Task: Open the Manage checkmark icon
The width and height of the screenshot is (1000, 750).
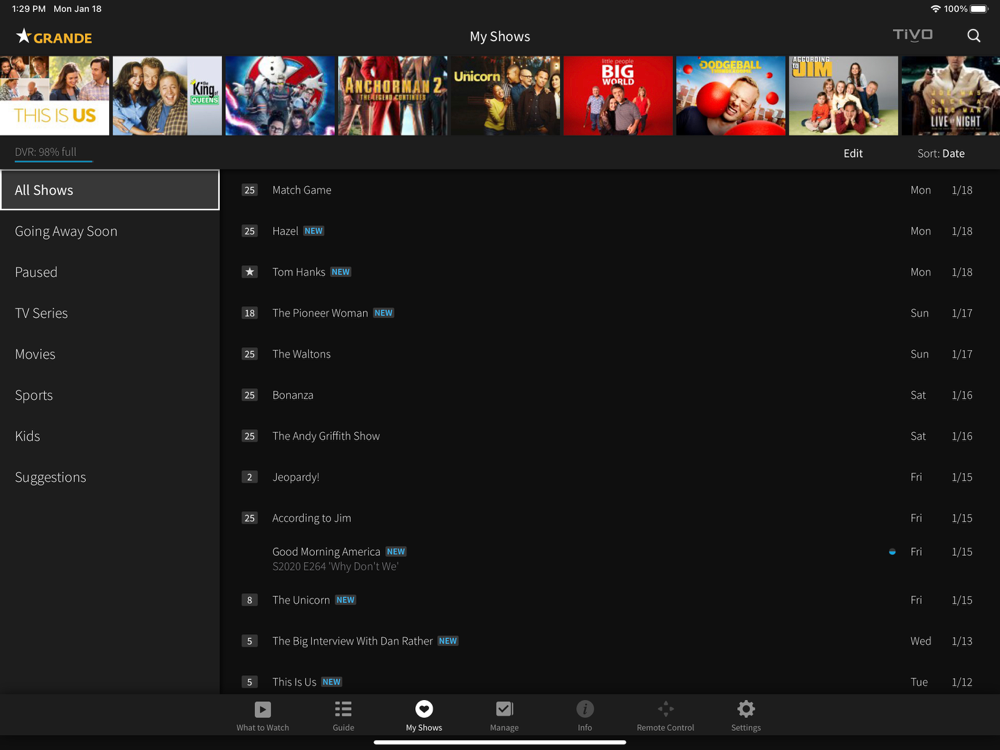Action: click(x=504, y=709)
